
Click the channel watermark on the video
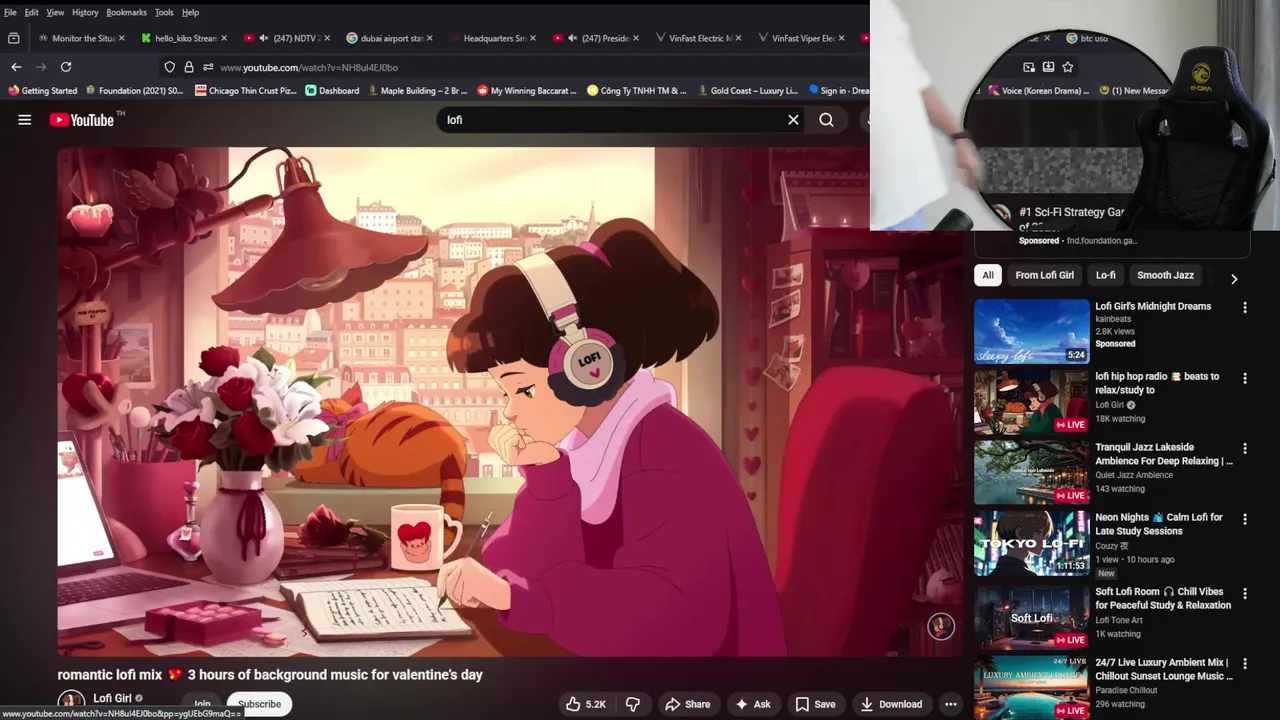tap(941, 626)
